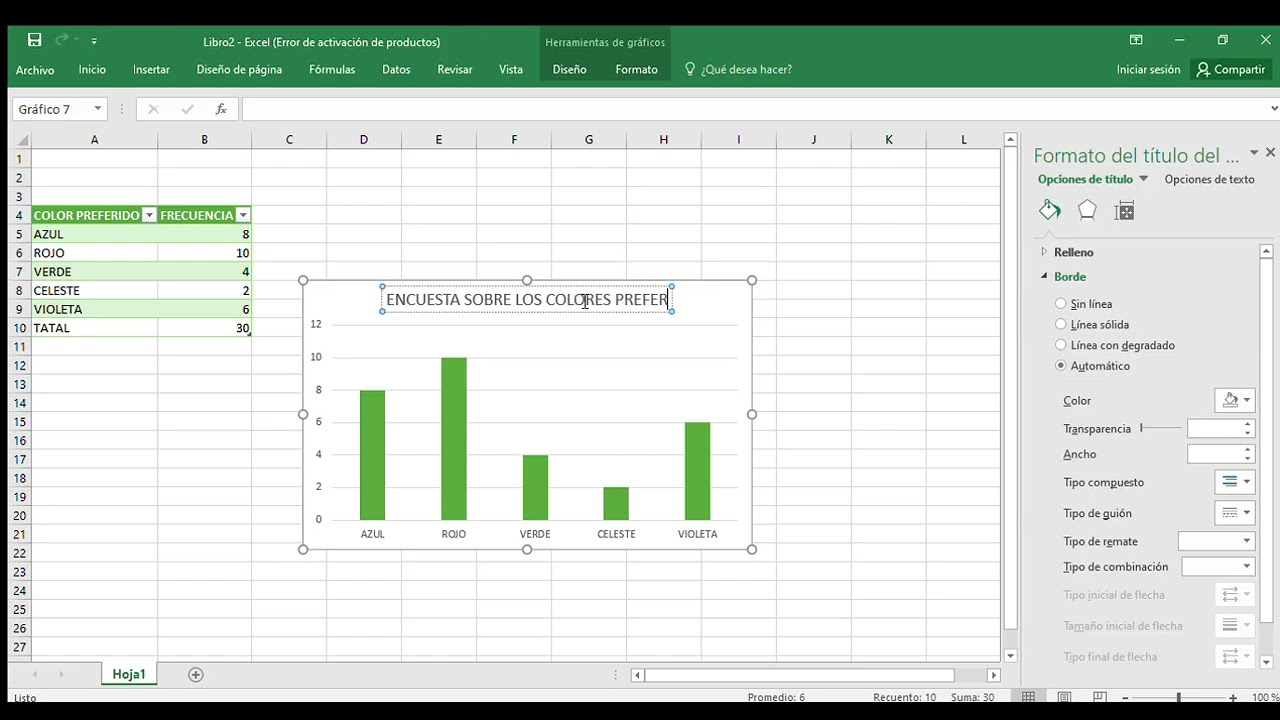Open the chart tools Diseño tab
Viewport: 1280px width, 720px height.
[x=569, y=70]
